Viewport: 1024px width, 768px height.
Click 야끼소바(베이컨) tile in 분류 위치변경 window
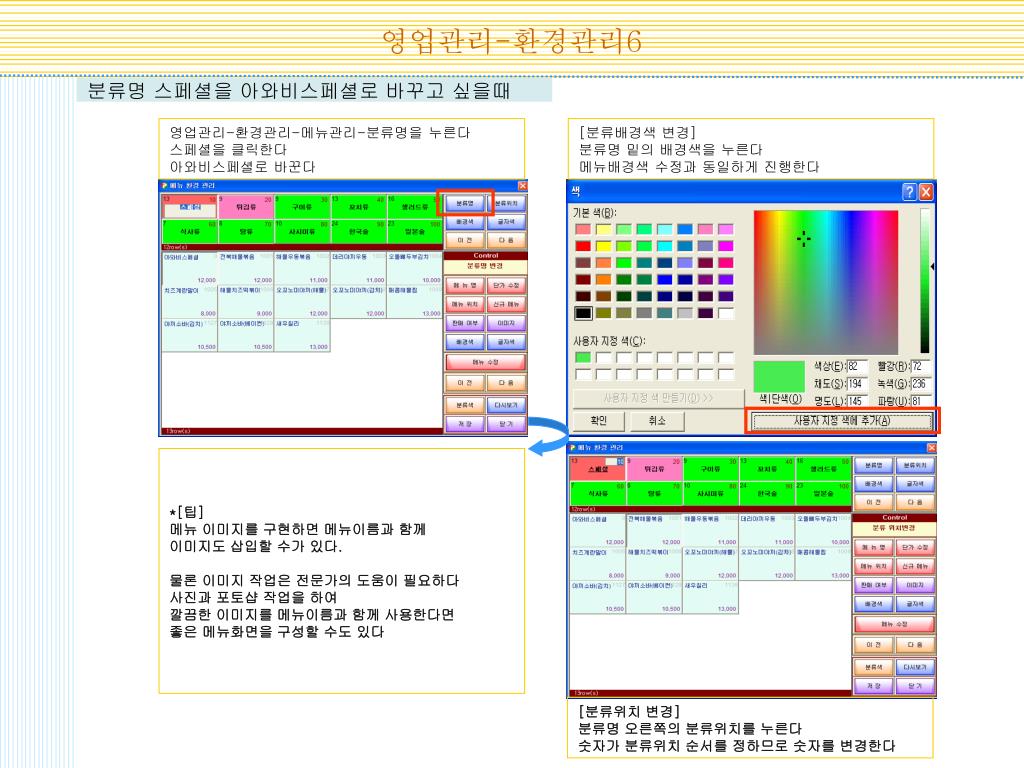coord(654,598)
